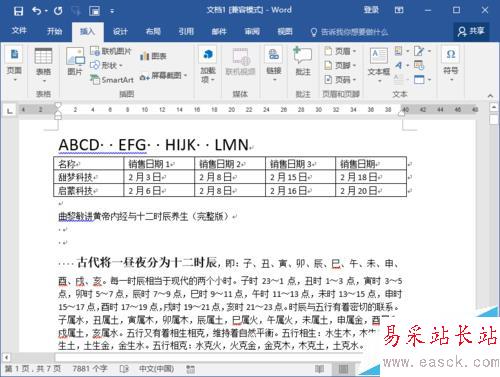Add a signature line icon

(x=422, y=51)
